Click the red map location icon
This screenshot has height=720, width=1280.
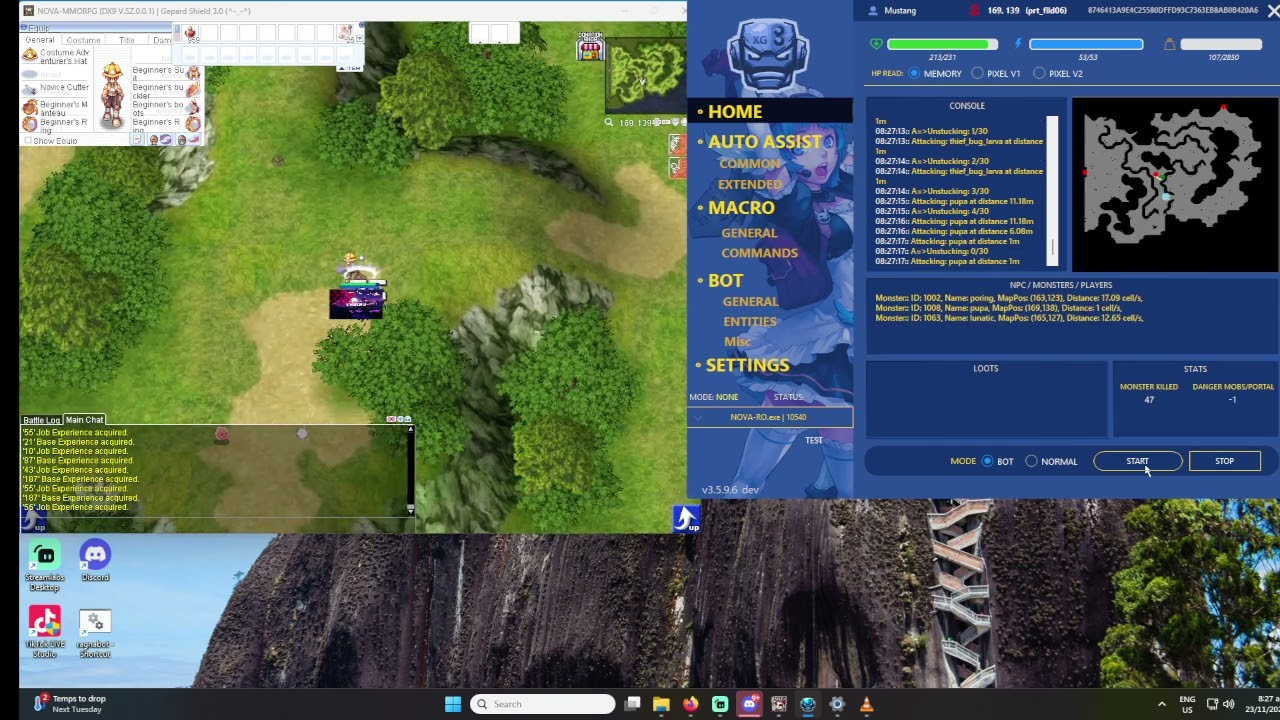(x=975, y=10)
